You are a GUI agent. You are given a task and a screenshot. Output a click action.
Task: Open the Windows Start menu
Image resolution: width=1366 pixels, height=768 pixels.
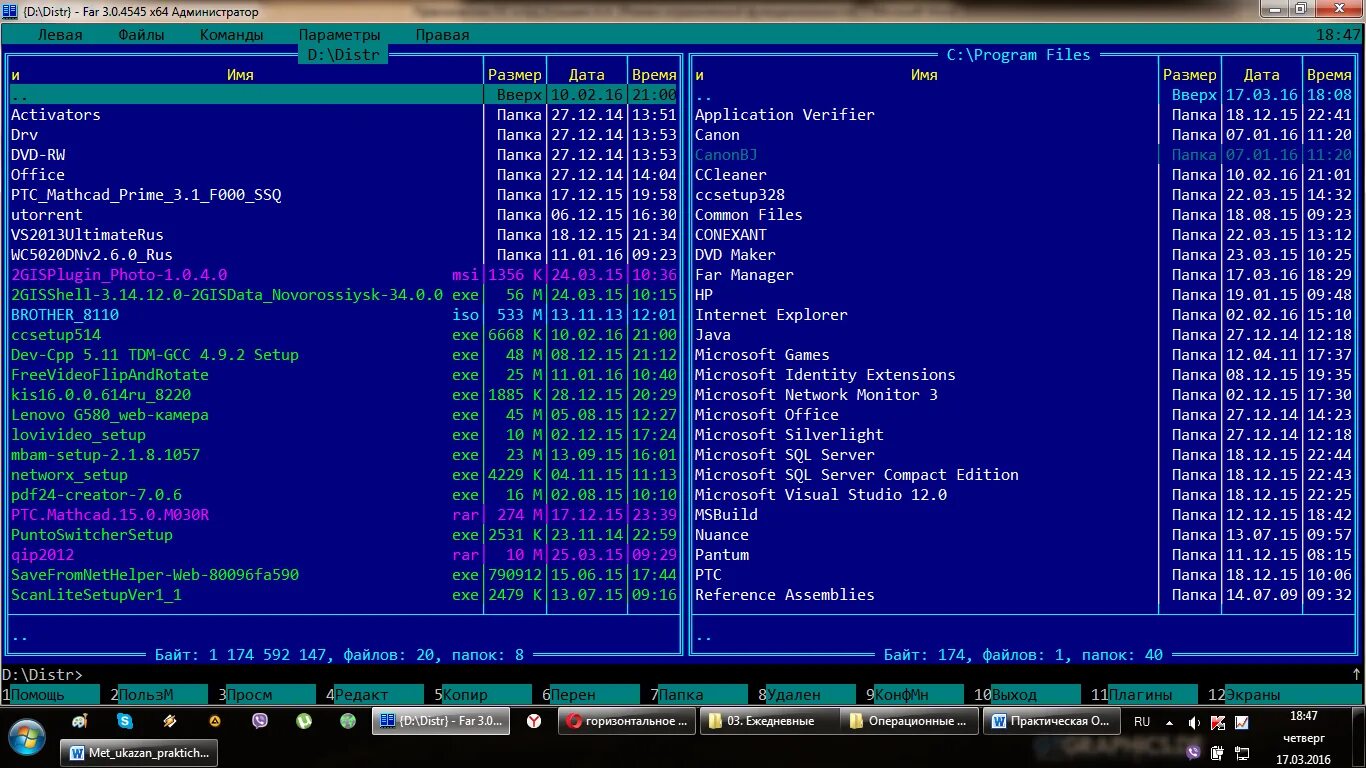27,736
